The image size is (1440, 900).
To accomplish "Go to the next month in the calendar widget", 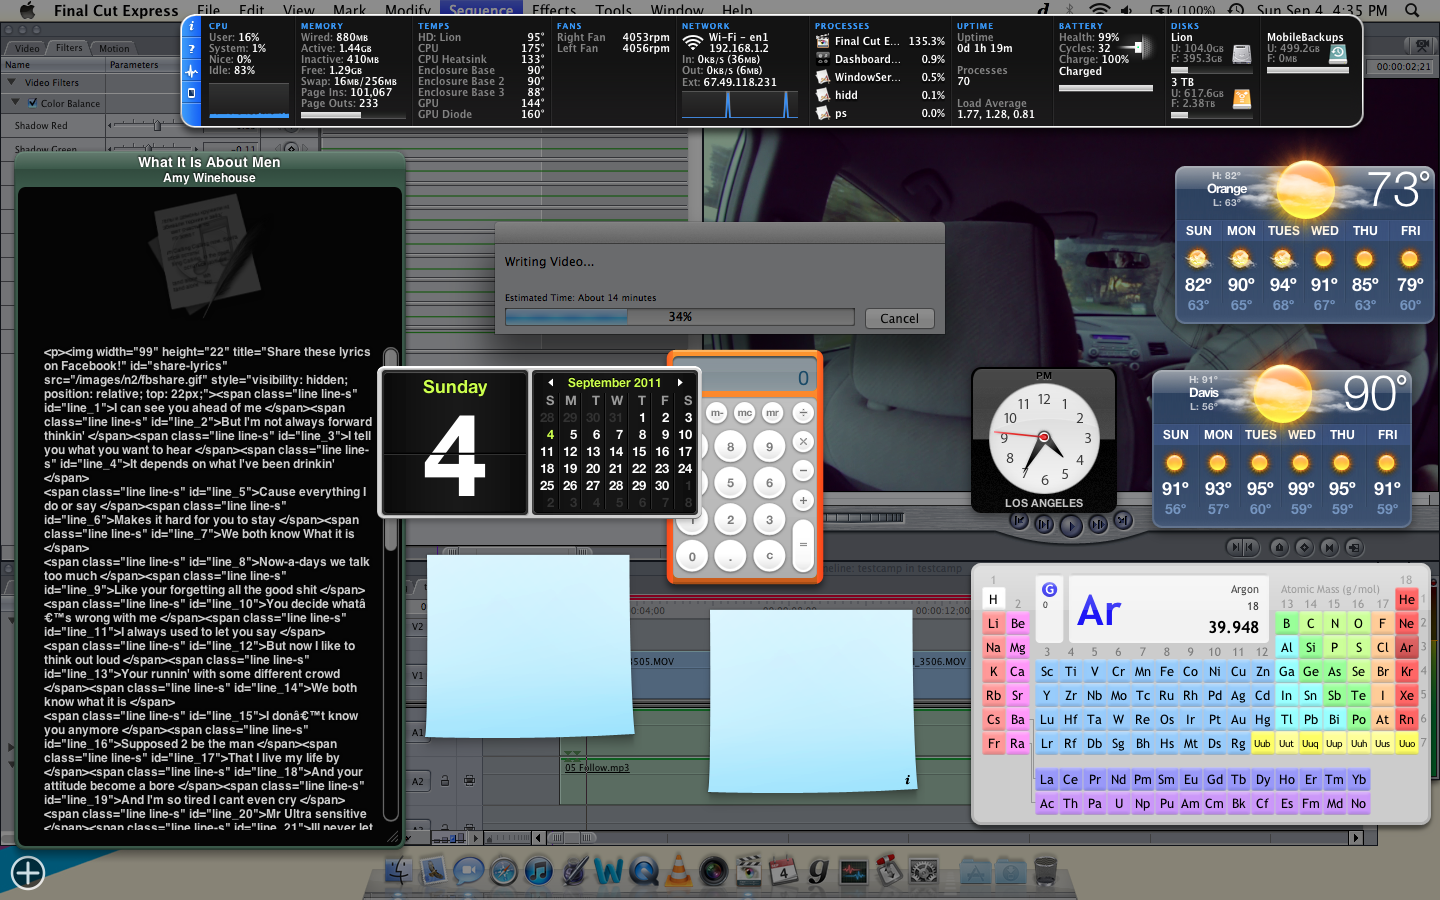I will click(x=680, y=382).
